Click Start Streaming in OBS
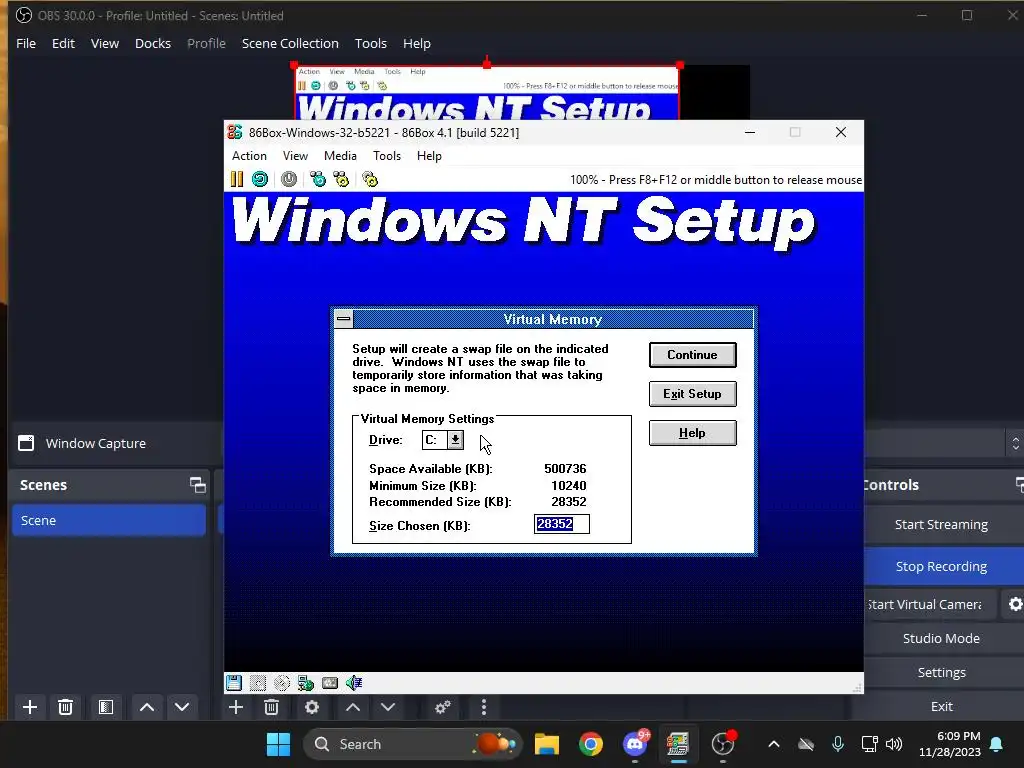The height and width of the screenshot is (768, 1024). tap(941, 524)
